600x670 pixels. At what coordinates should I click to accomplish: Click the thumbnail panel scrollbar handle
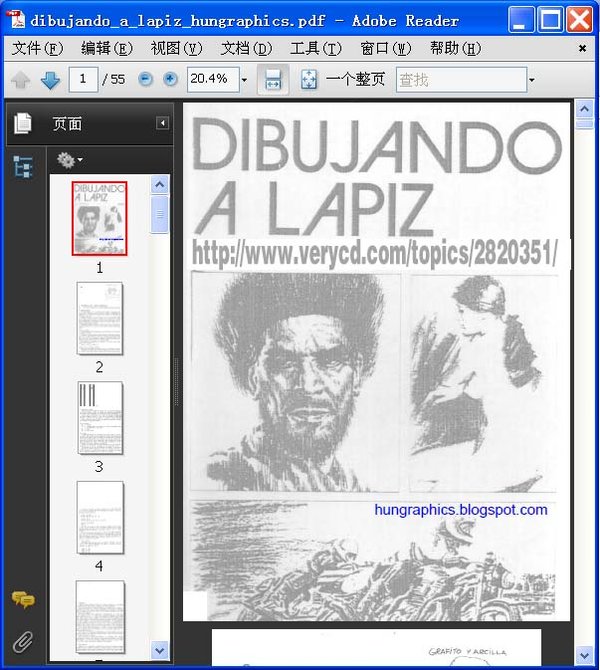pyautogui.click(x=160, y=214)
